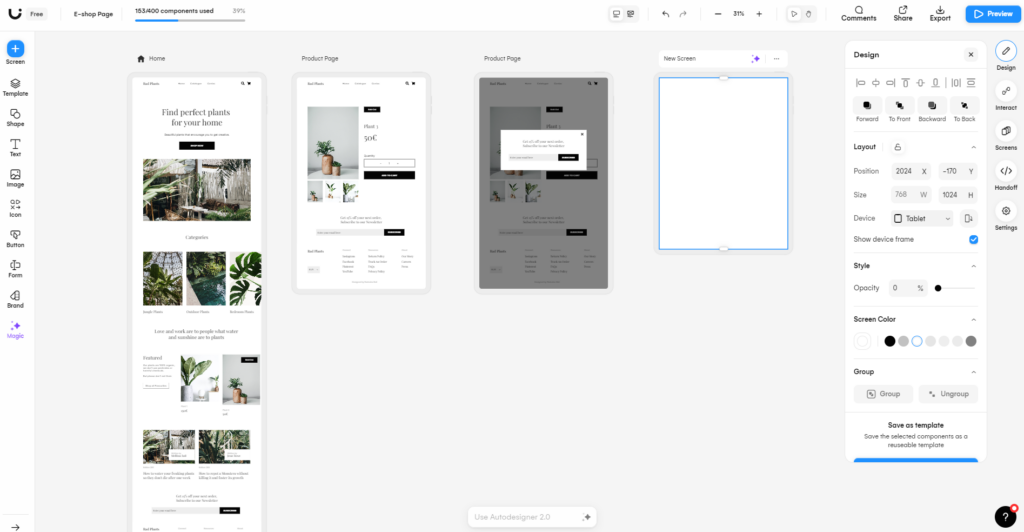Toggle the layout lock icon

[x=897, y=147]
